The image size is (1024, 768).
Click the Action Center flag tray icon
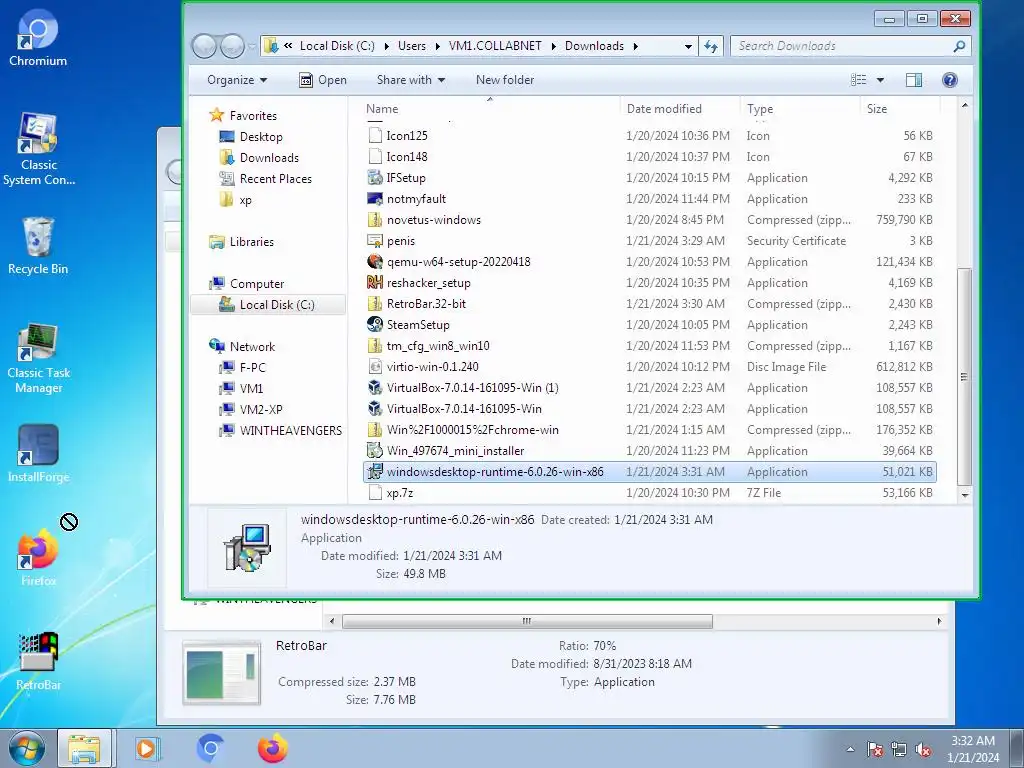click(x=875, y=750)
